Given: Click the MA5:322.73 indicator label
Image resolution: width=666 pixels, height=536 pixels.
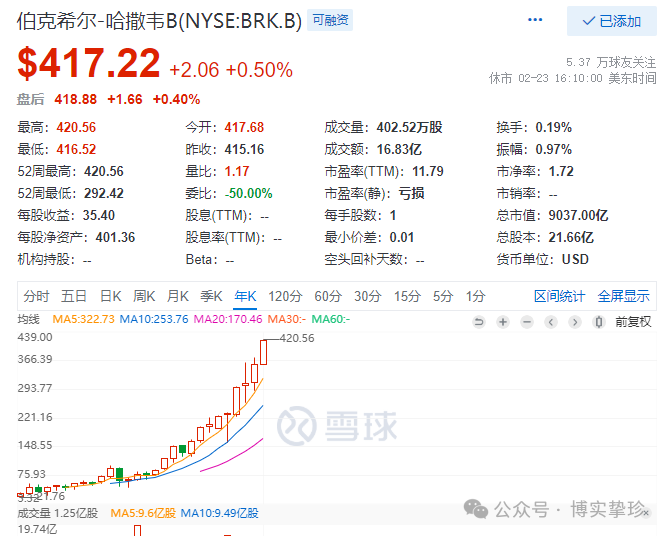Looking at the screenshot, I should click(83, 319).
